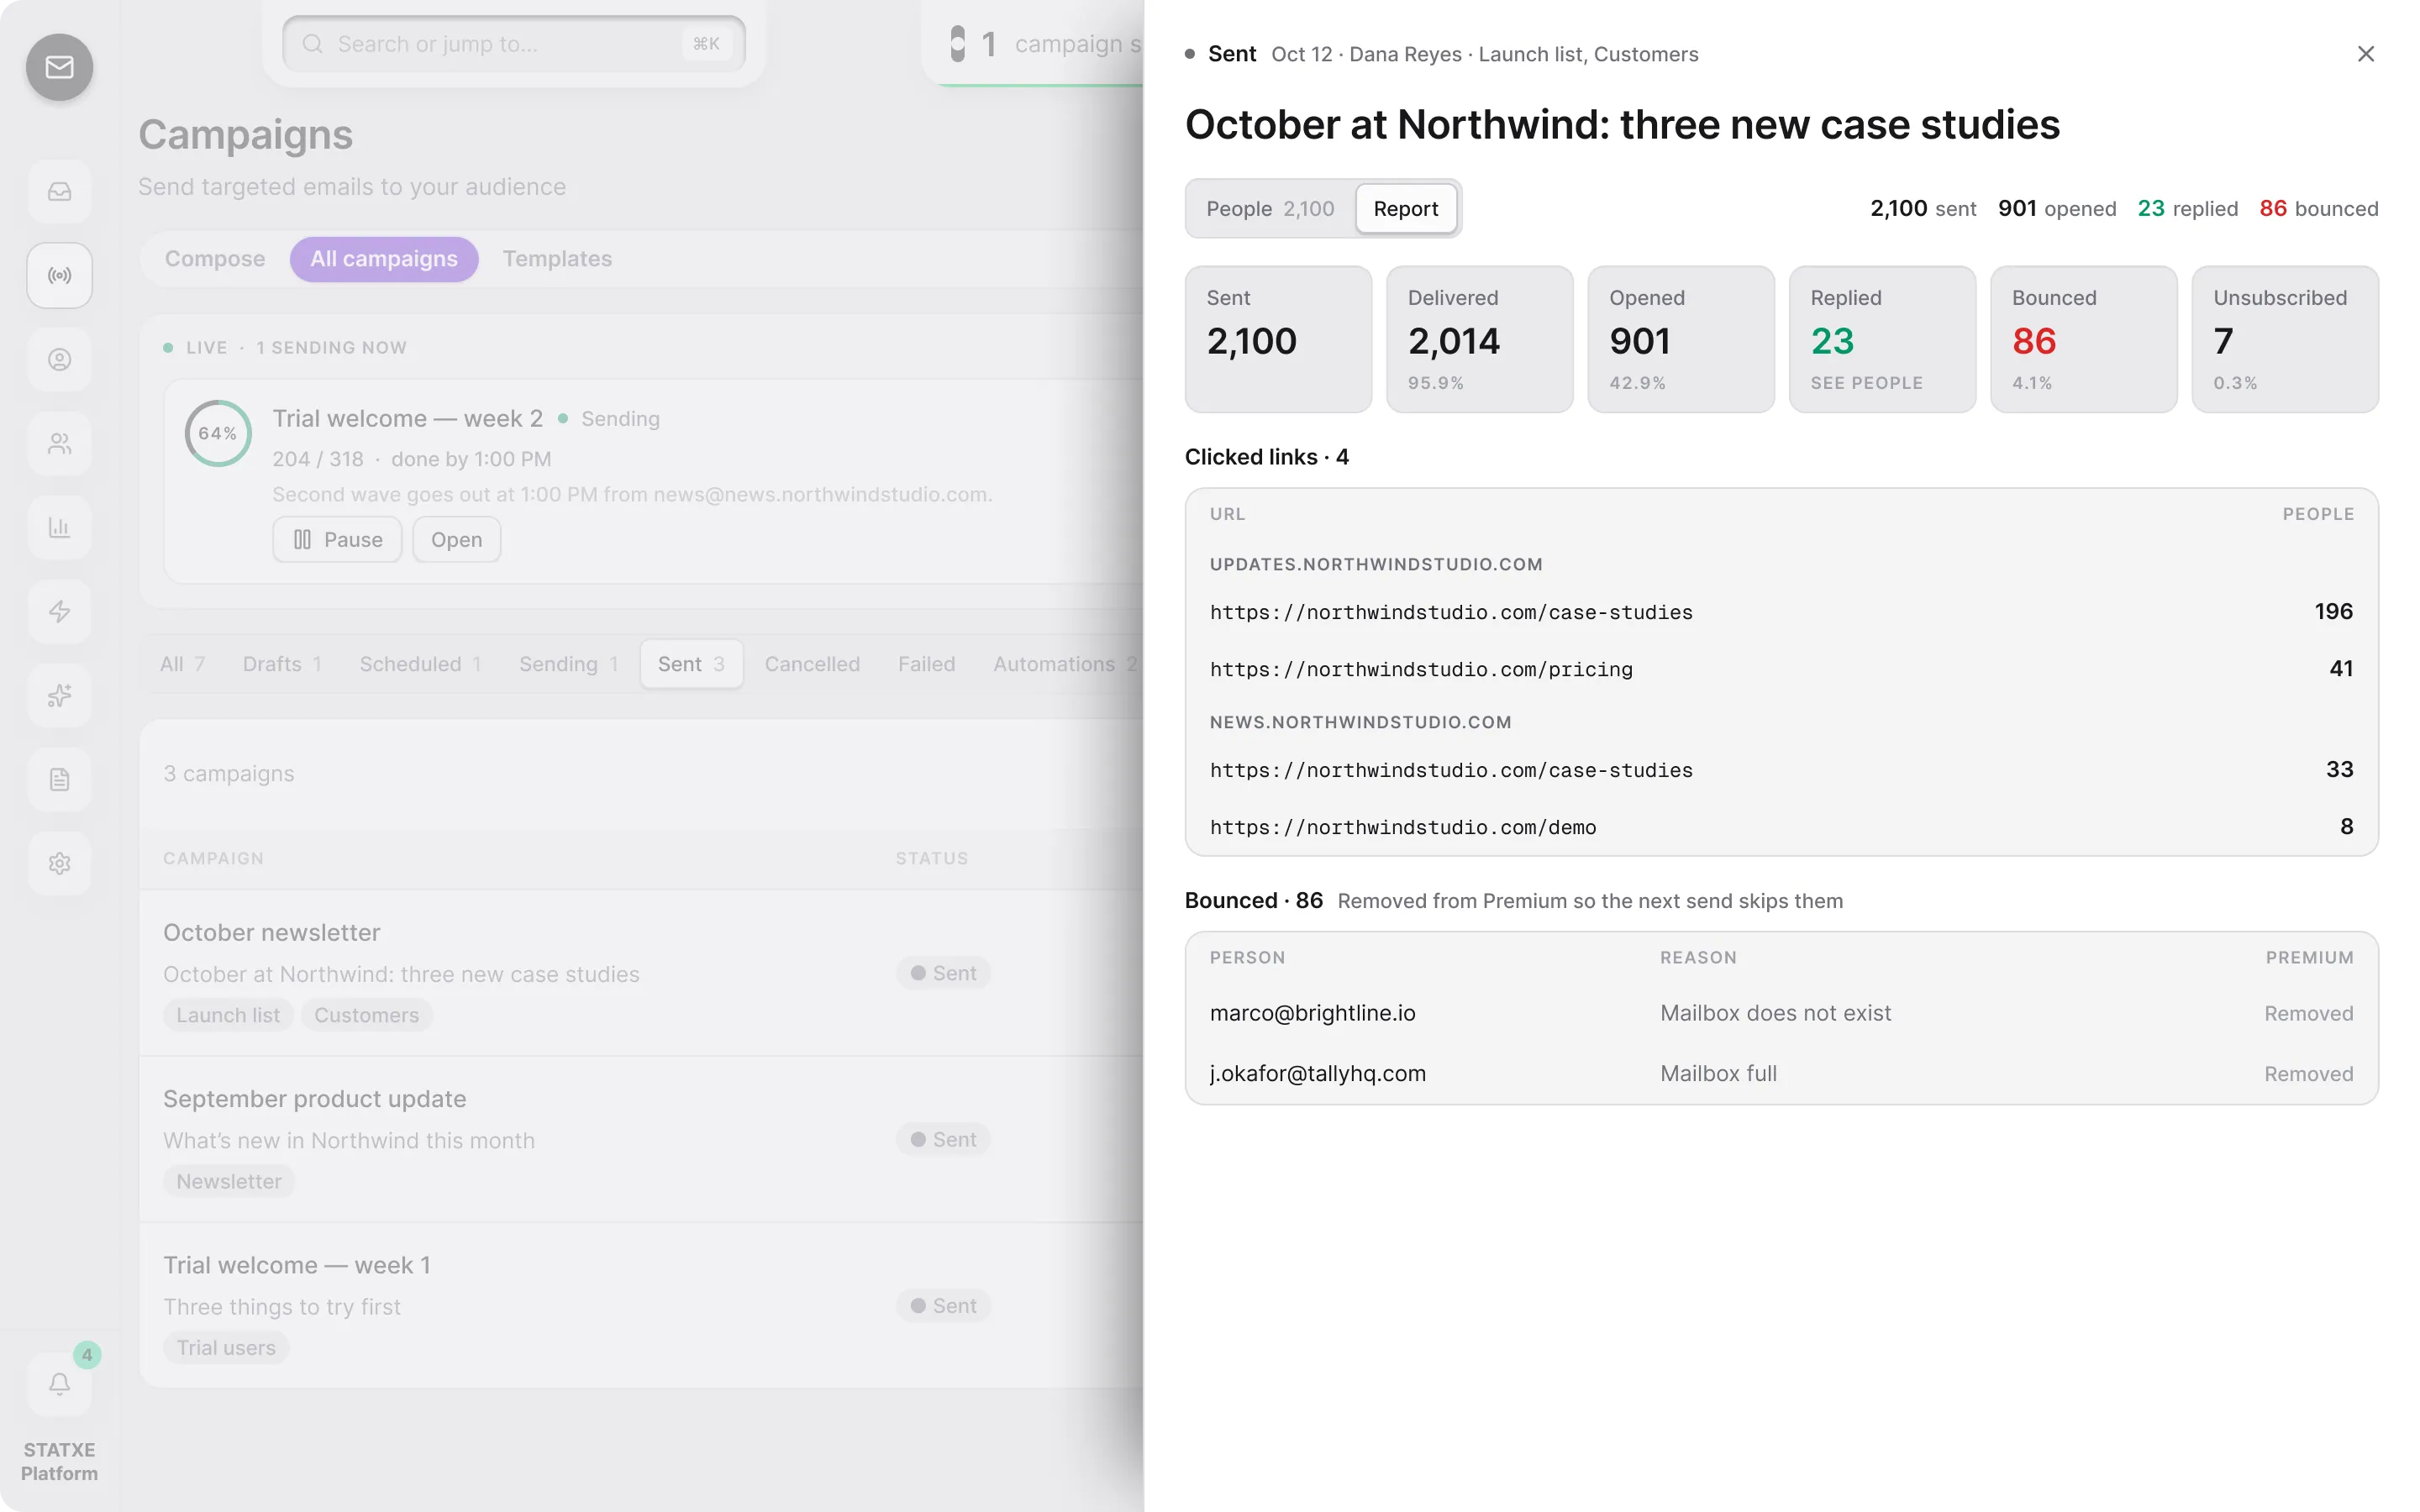Open the single contact profile sidebar icon
Screen dimensions: 2420x1512
[59, 359]
